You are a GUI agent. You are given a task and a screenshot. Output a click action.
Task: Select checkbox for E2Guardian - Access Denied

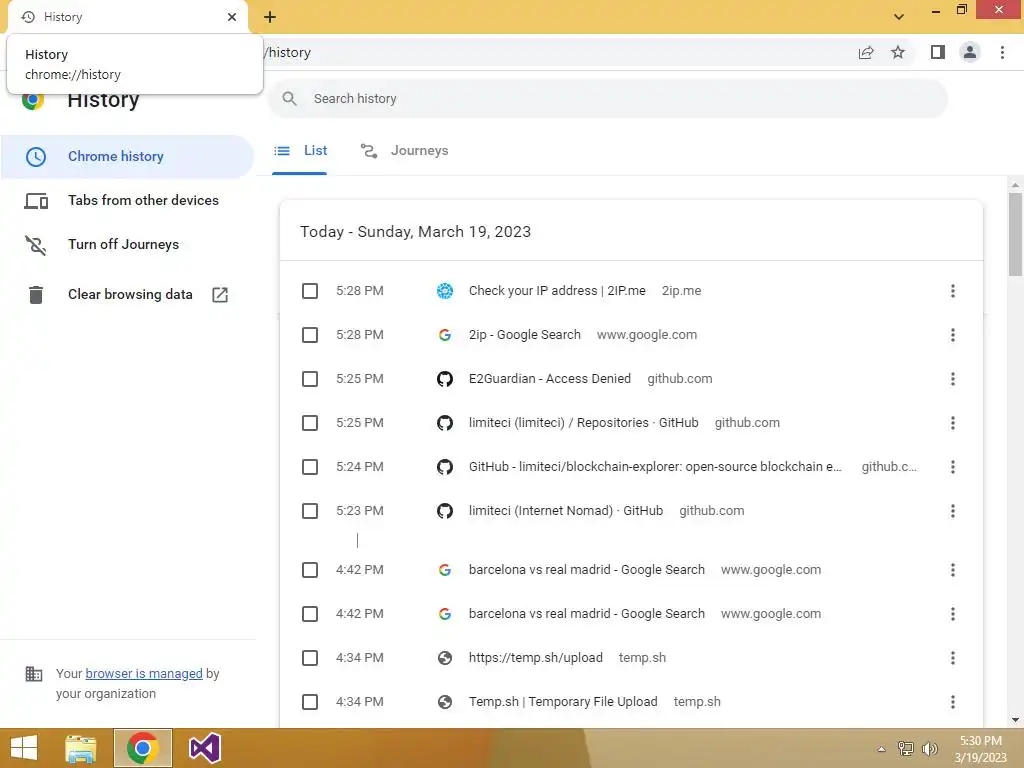coord(310,379)
